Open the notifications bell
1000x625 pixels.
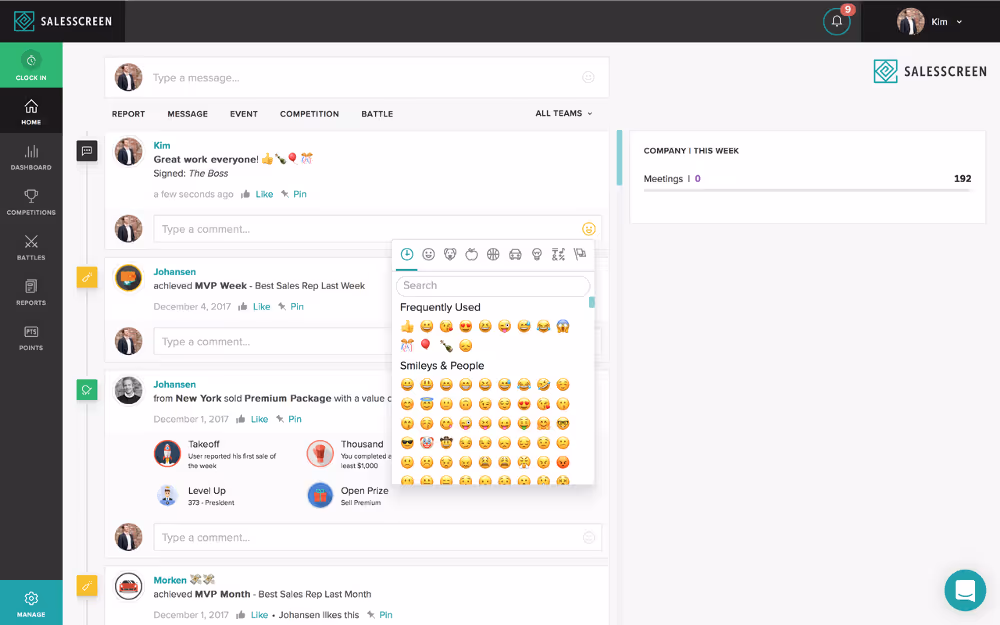(x=836, y=22)
